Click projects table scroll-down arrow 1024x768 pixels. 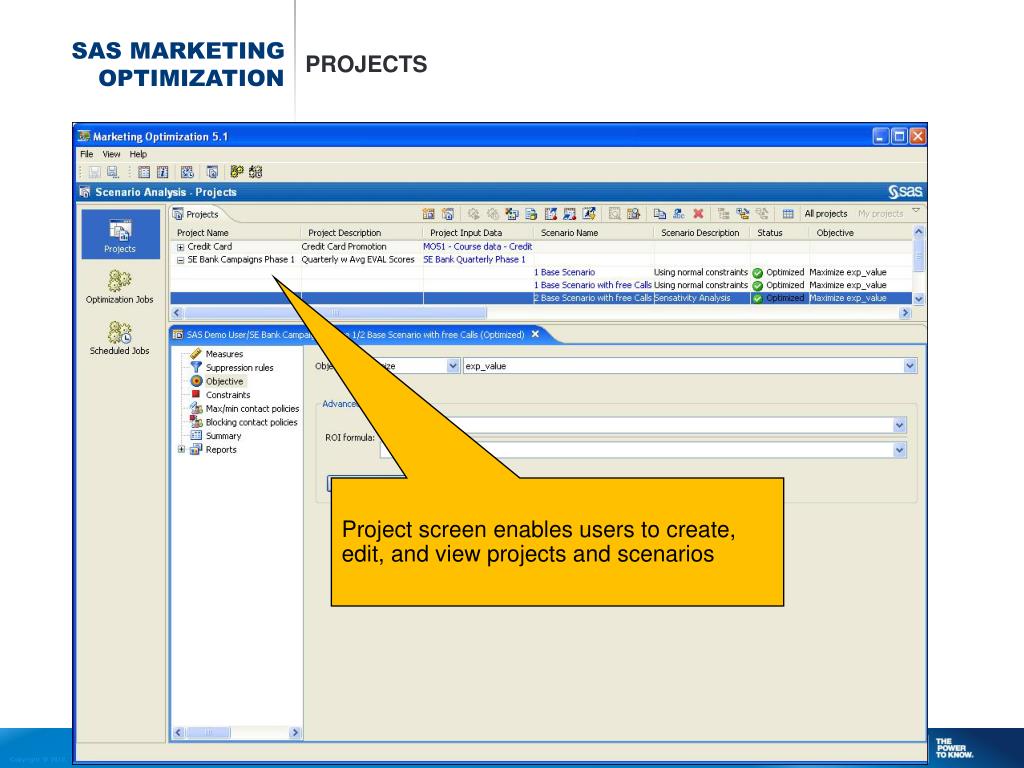[918, 298]
